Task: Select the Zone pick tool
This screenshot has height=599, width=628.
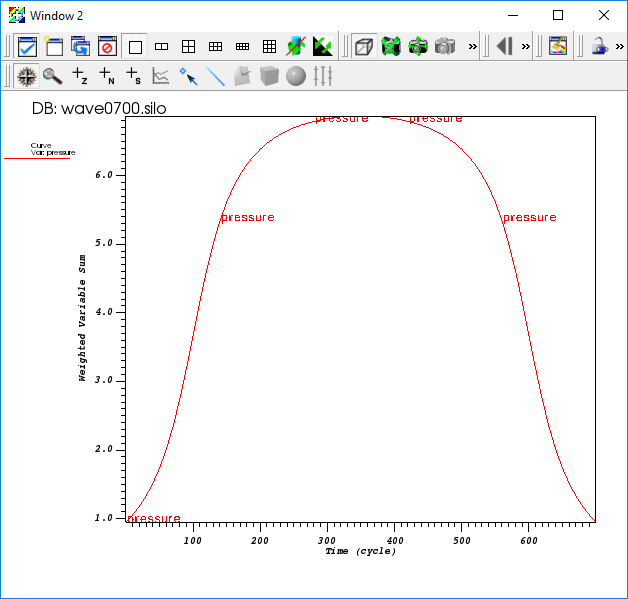Action: (80, 76)
